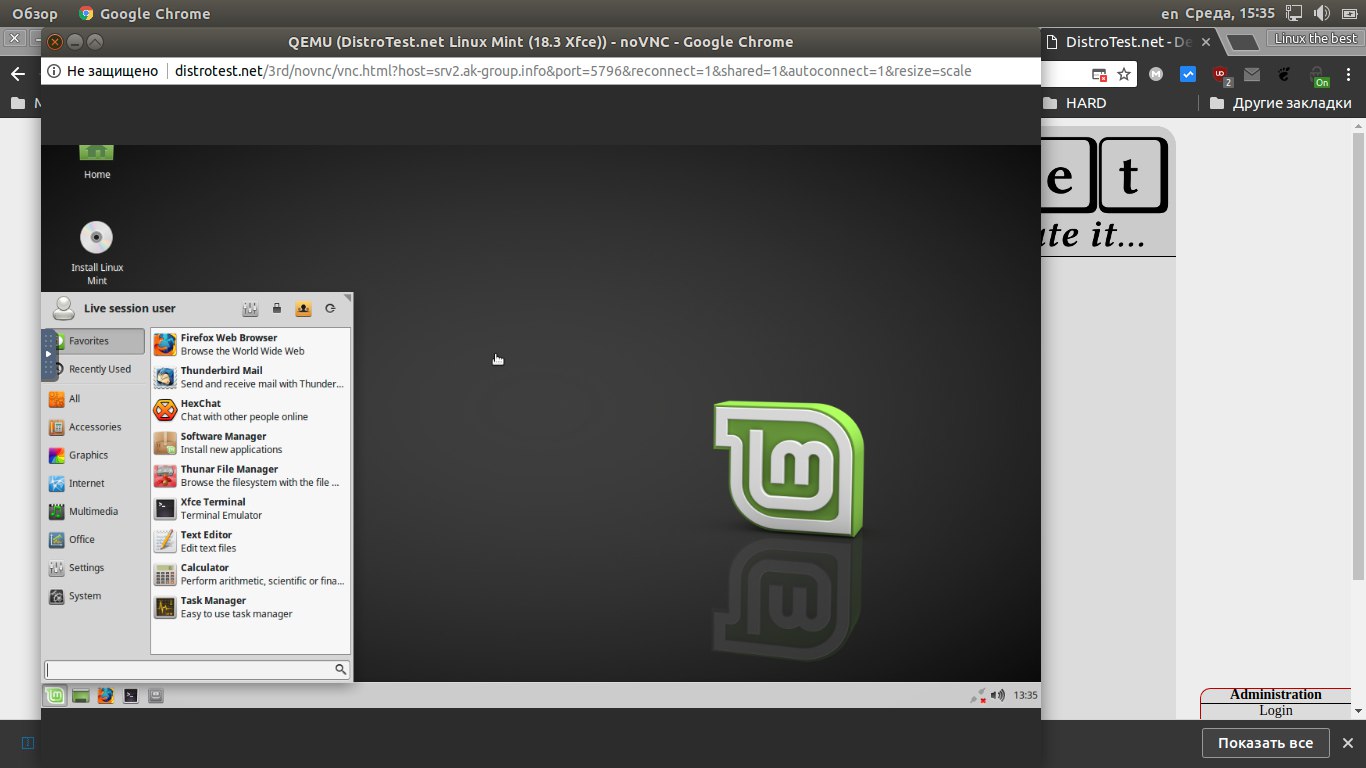The width and height of the screenshot is (1366, 768).
Task: Close the downloads bar
Action: point(1347,743)
